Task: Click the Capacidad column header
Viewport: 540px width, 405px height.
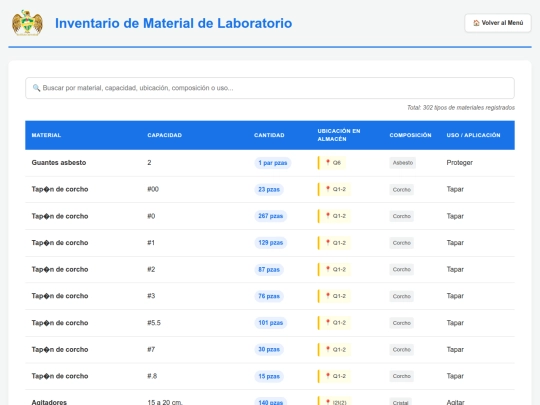Action: [165, 135]
